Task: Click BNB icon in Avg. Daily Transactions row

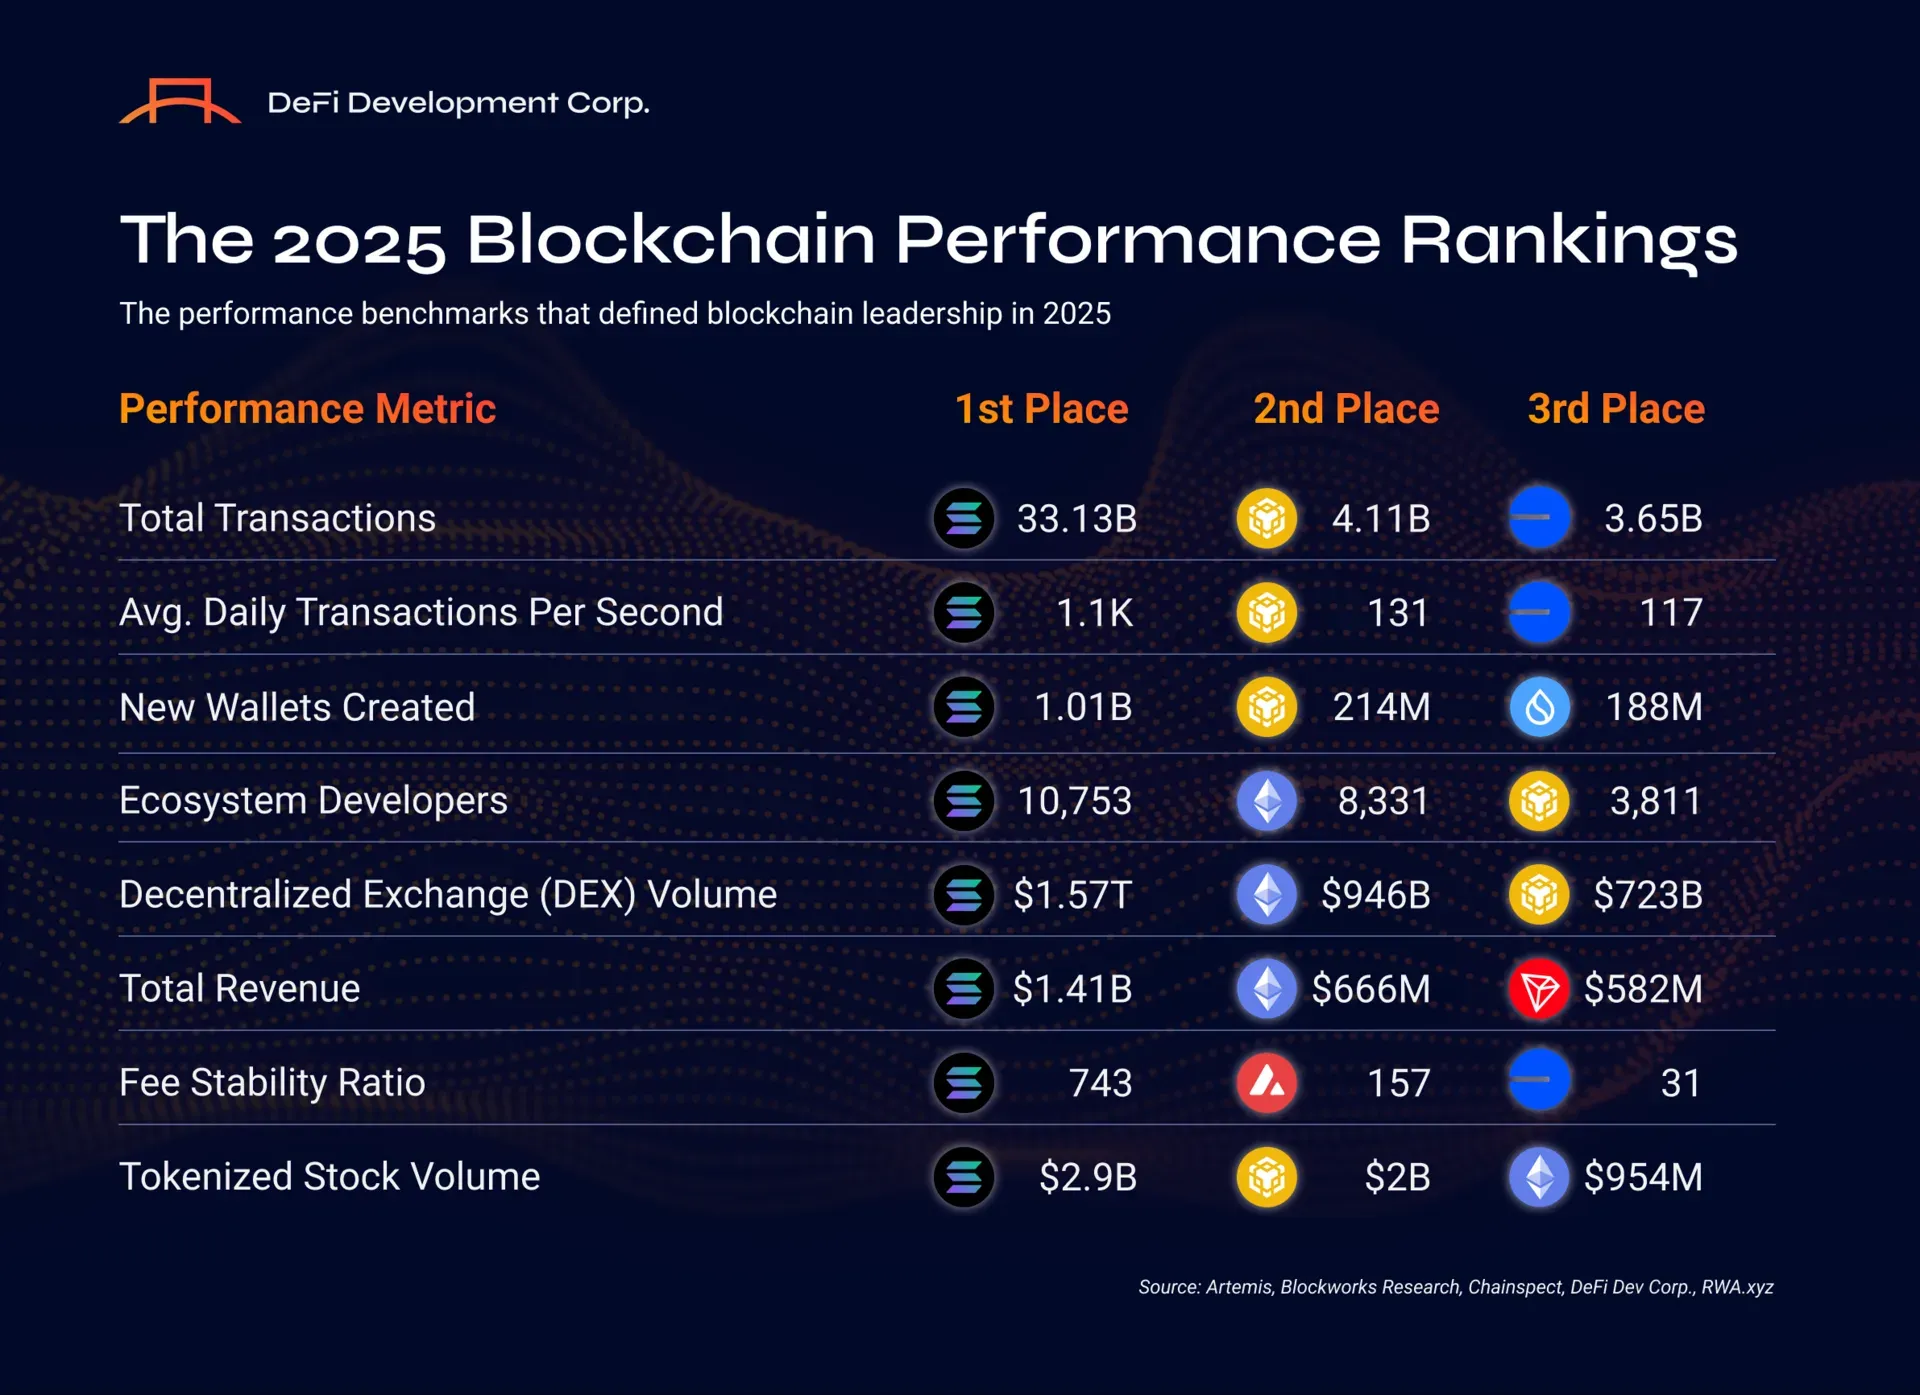Action: tap(1267, 612)
